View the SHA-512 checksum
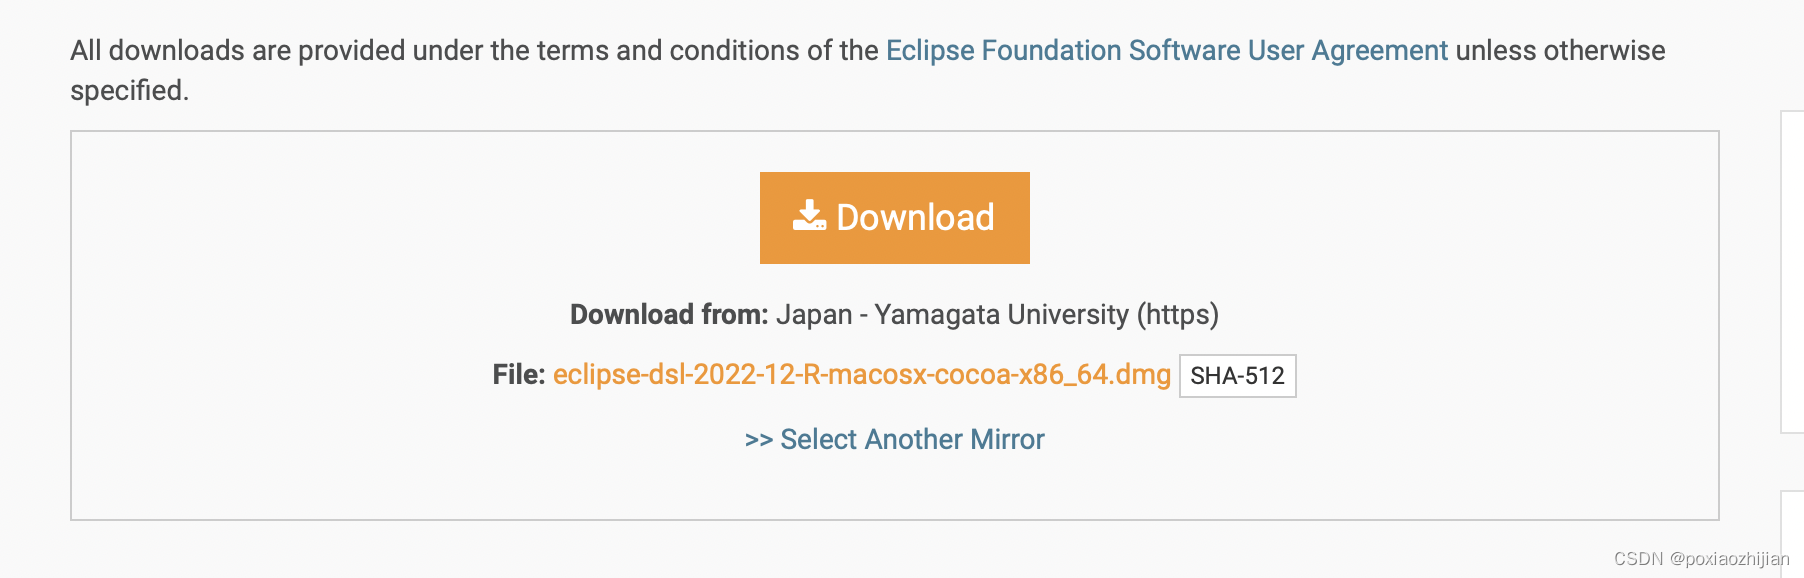 1239,376
